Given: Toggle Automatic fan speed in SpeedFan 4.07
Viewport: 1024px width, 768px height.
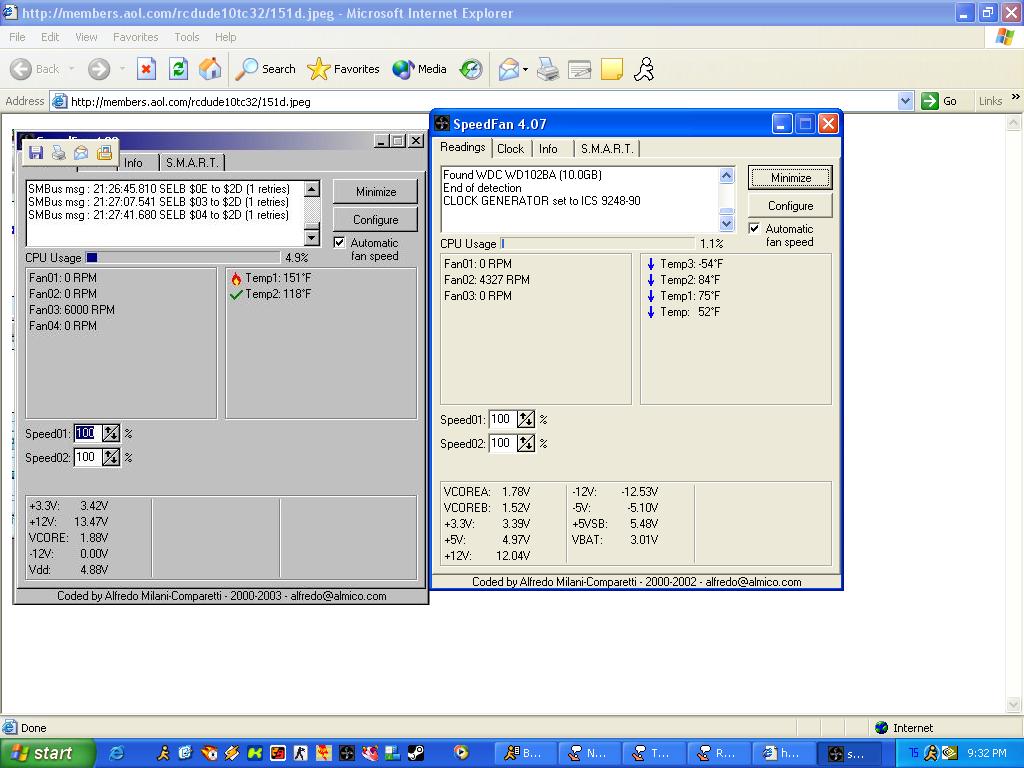Looking at the screenshot, I should [x=755, y=229].
